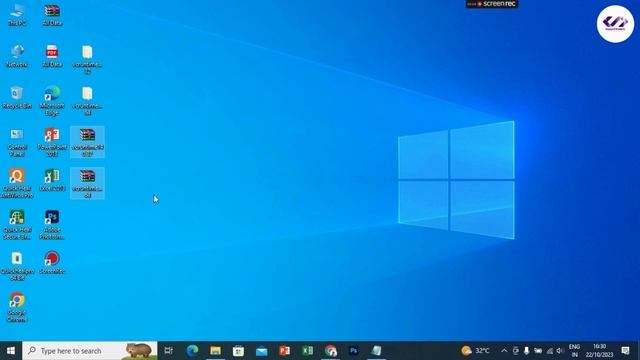Select the blank file icon beside All Data PDF
This screenshot has height=360, width=640.
click(87, 60)
